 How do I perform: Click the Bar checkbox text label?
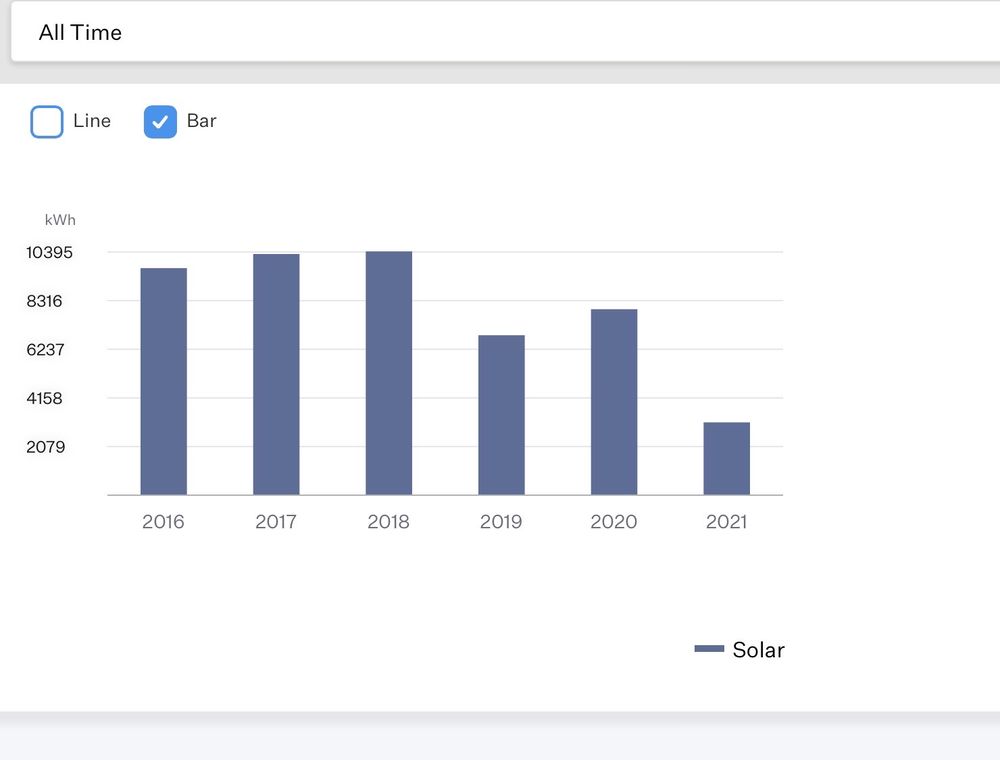202,121
